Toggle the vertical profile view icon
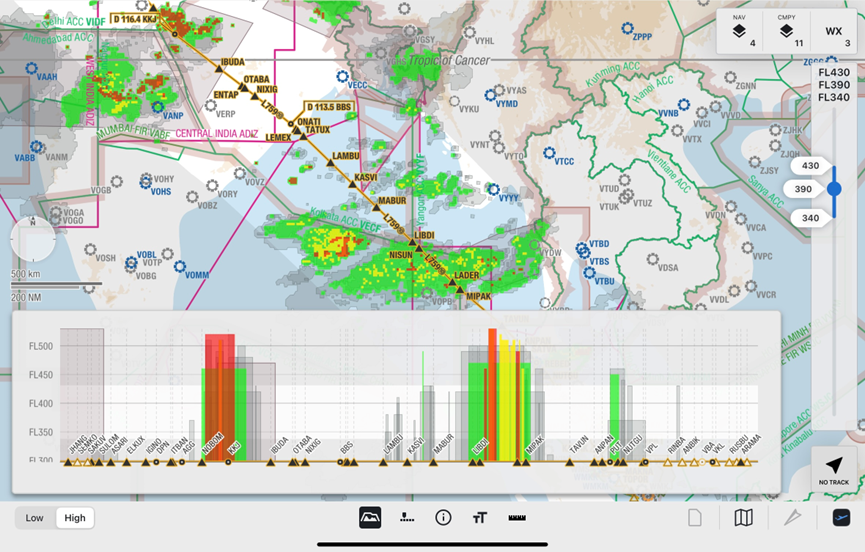Image resolution: width=865 pixels, height=552 pixels. click(x=370, y=518)
